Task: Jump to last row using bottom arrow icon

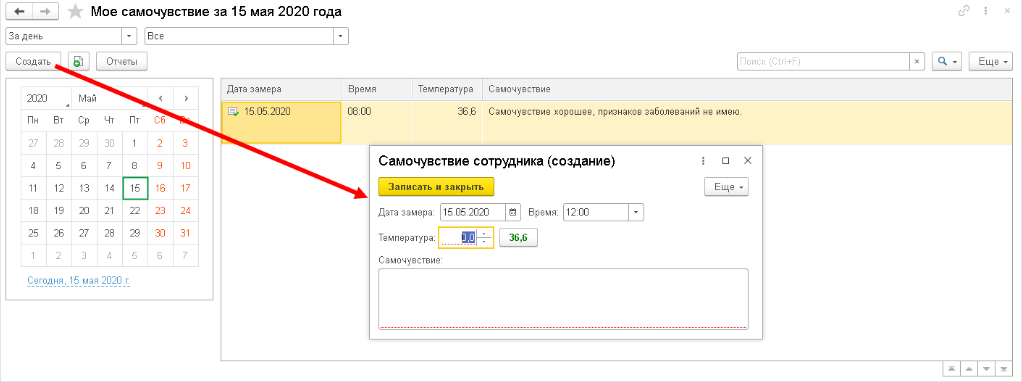Action: pyautogui.click(x=1004, y=368)
